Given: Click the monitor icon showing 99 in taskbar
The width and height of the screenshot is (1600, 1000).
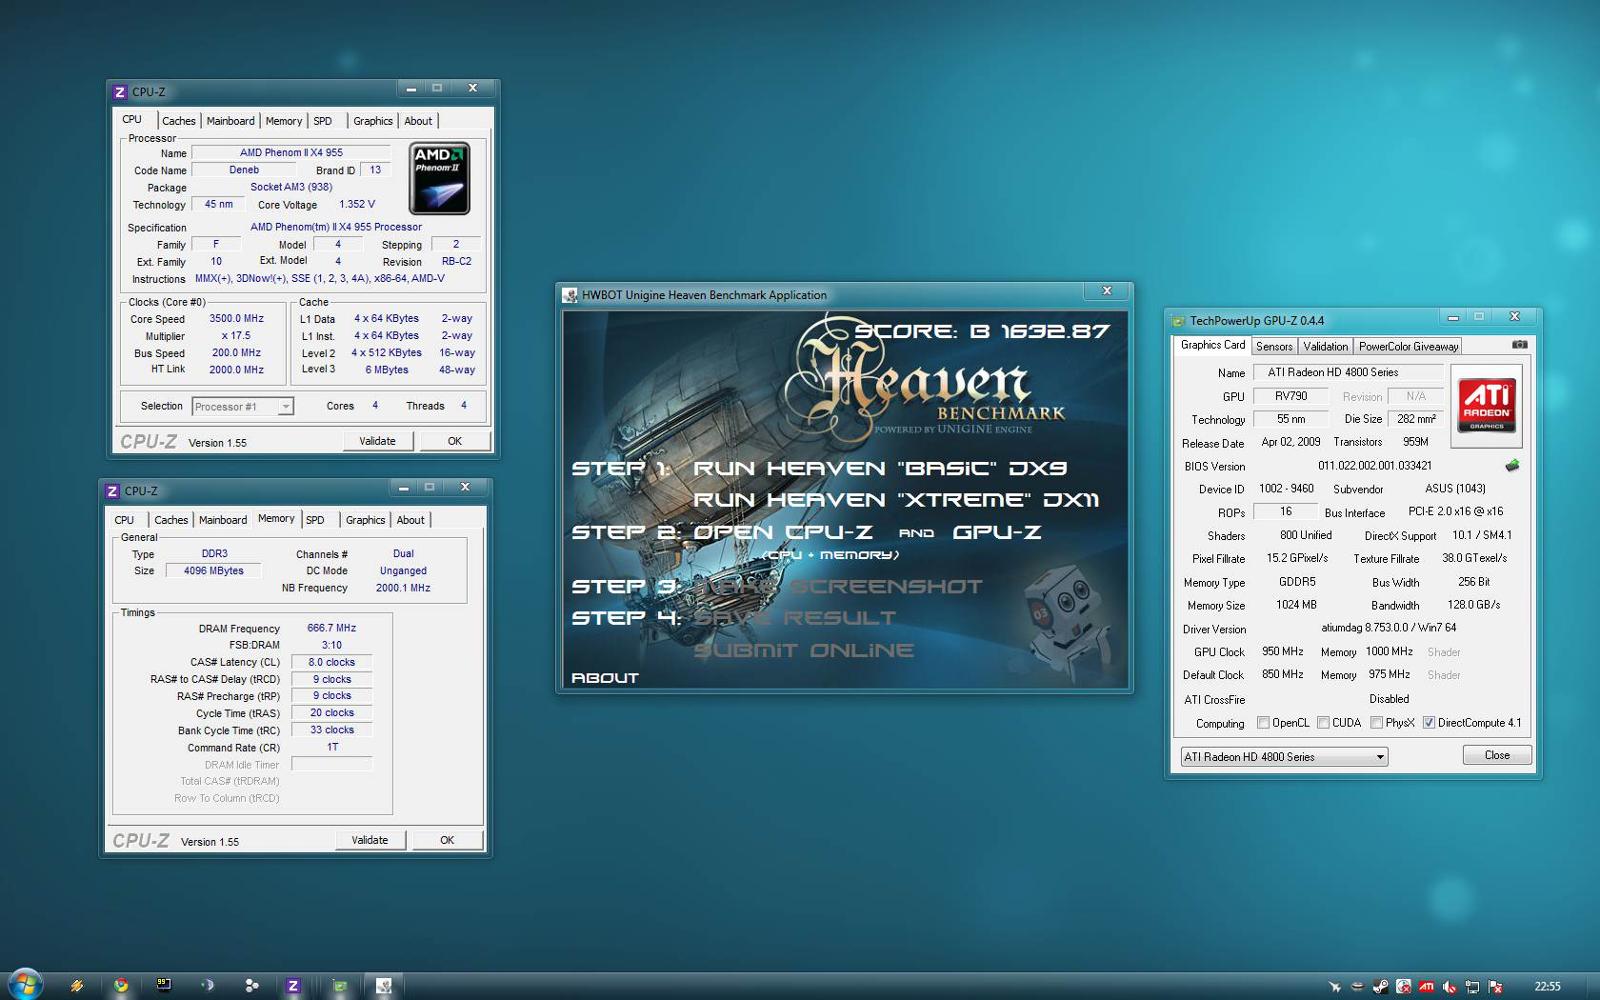Looking at the screenshot, I should 164,985.
